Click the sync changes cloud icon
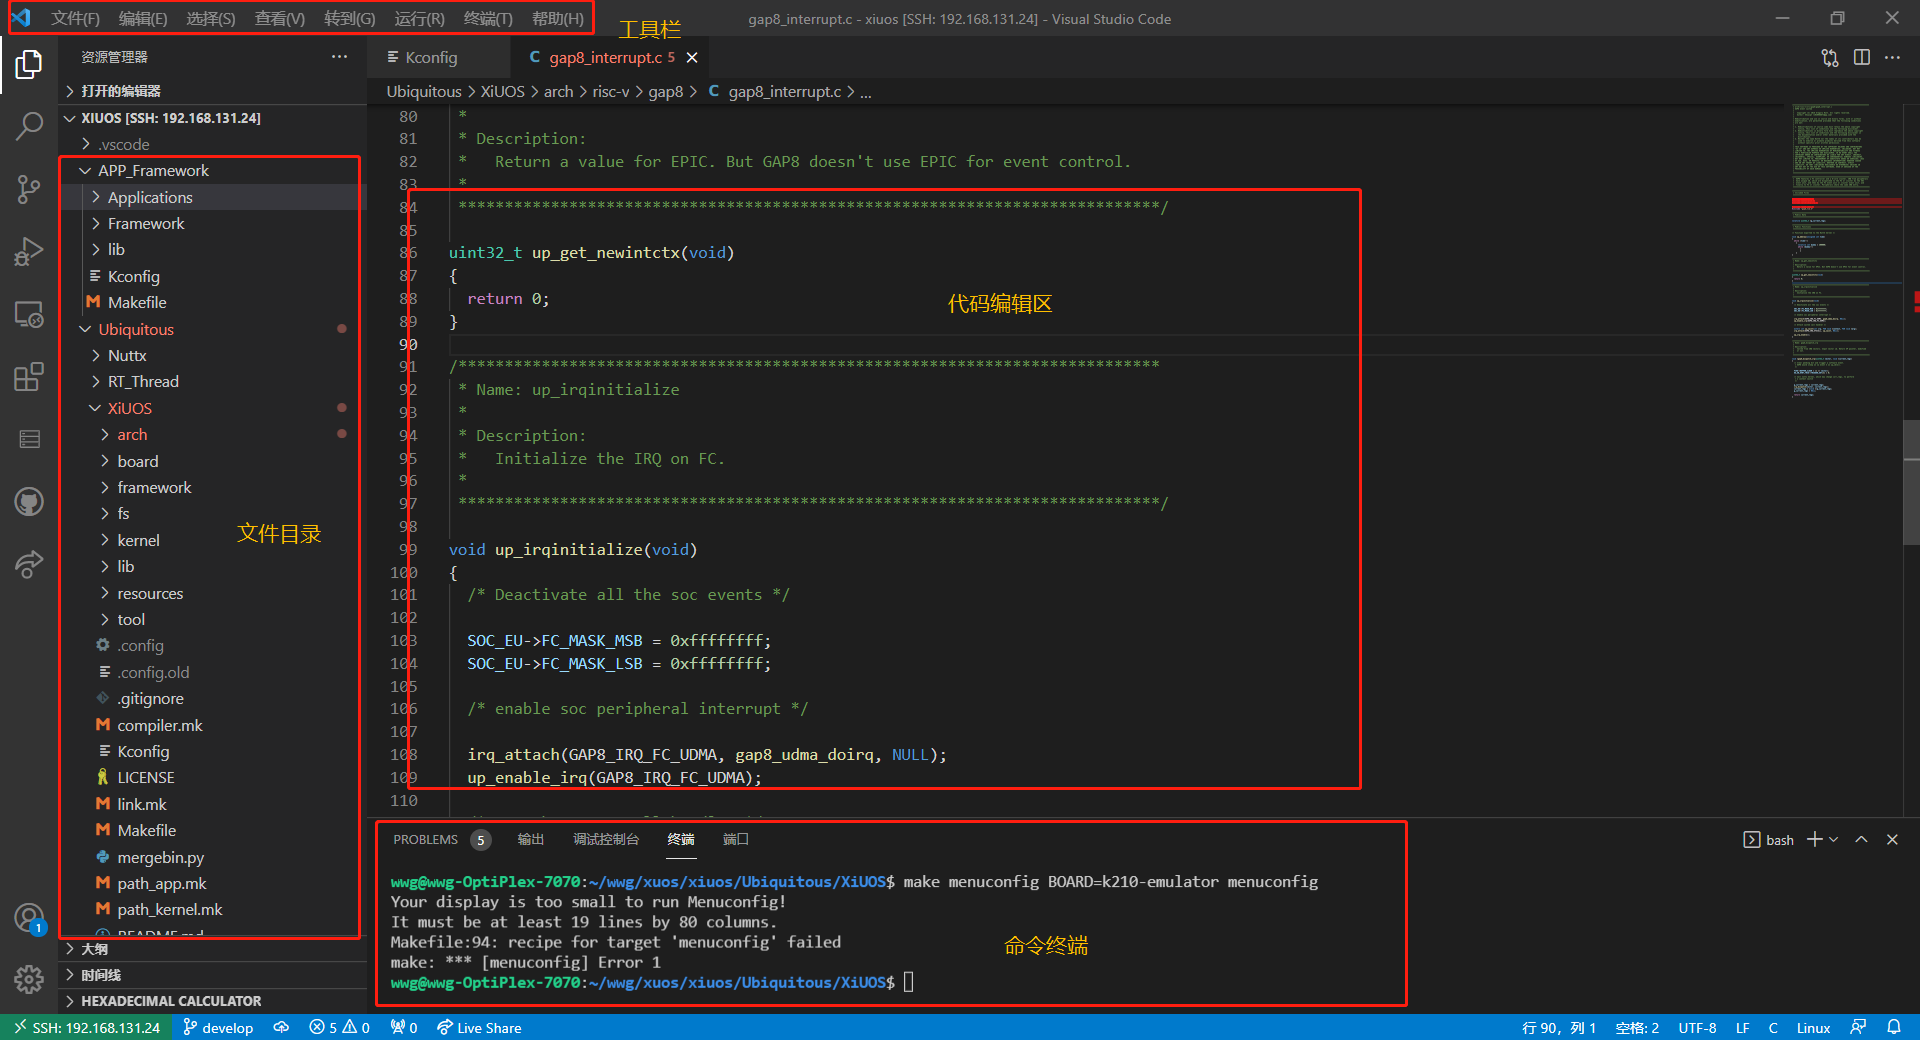 [281, 1028]
